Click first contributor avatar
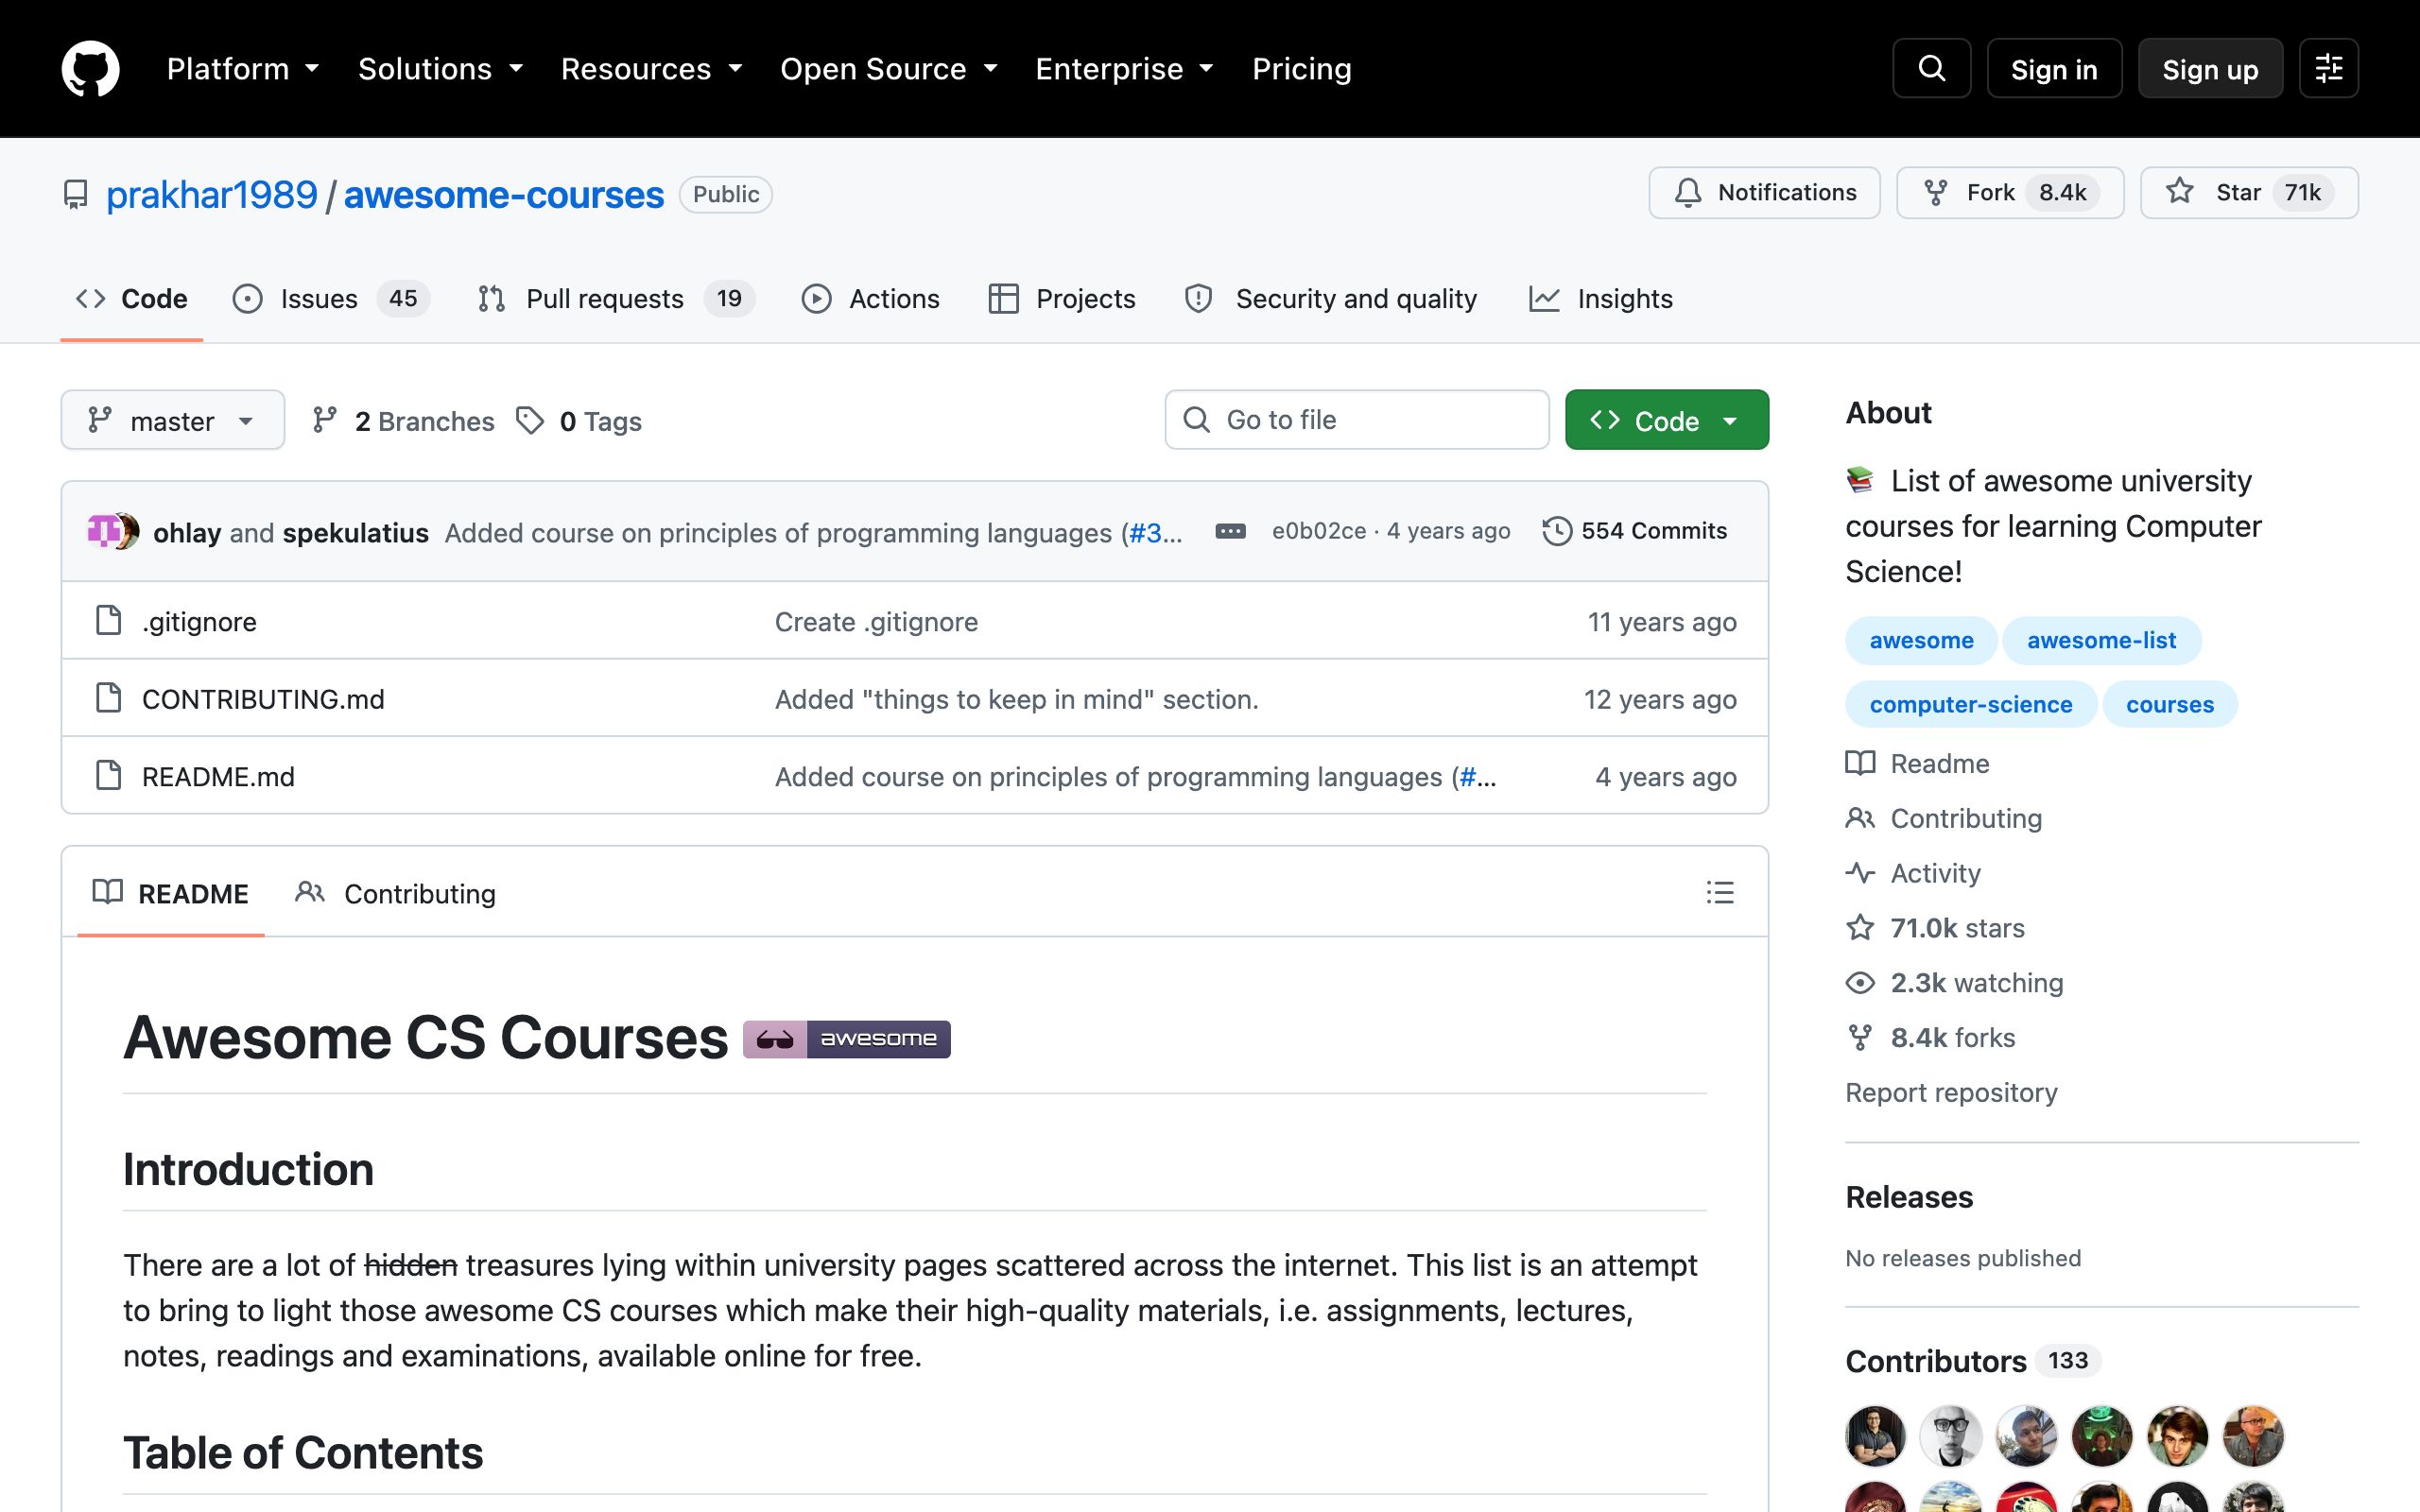The image size is (2420, 1512). 1875,1435
